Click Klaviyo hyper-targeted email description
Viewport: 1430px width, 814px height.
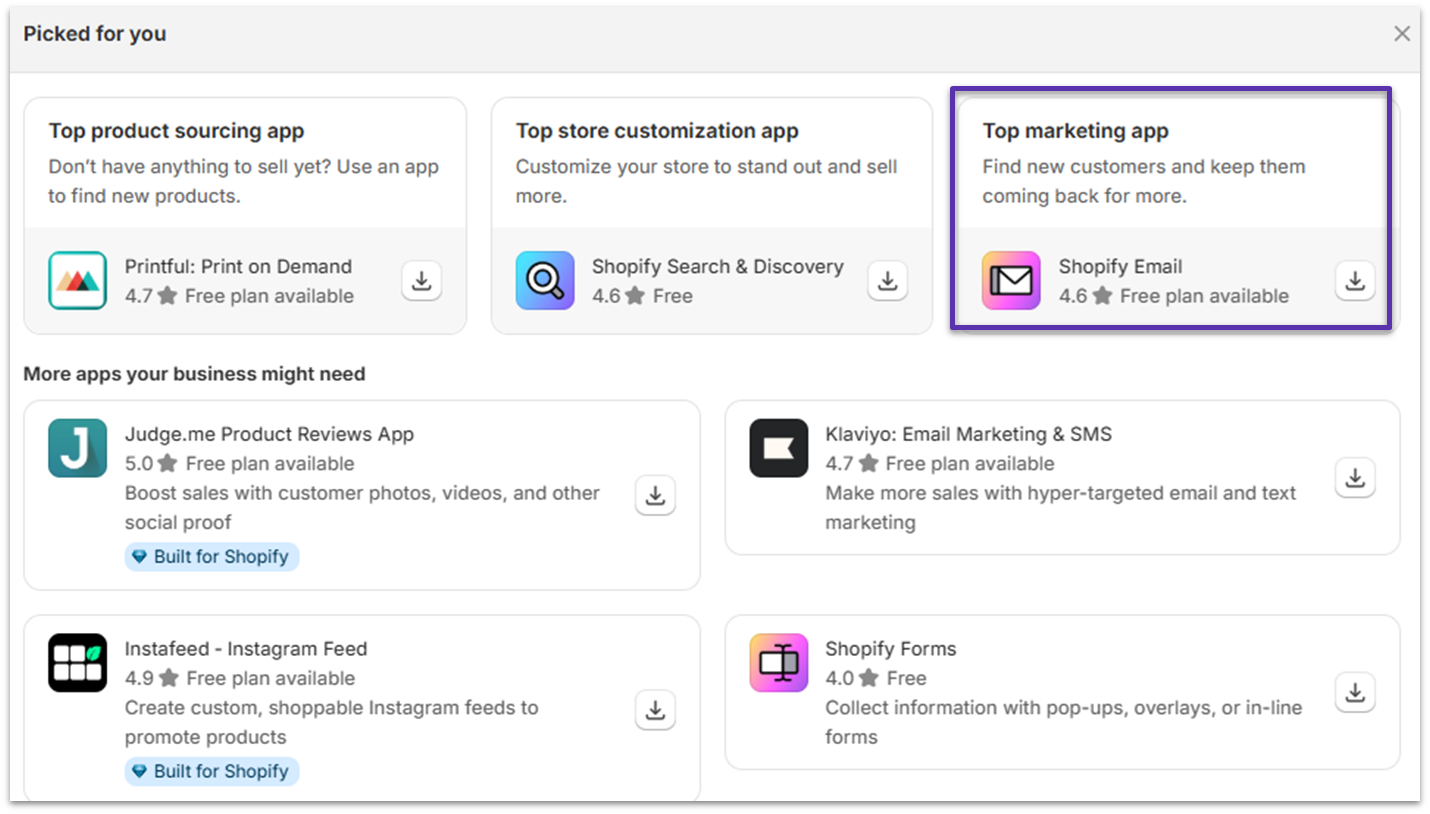tap(1061, 507)
